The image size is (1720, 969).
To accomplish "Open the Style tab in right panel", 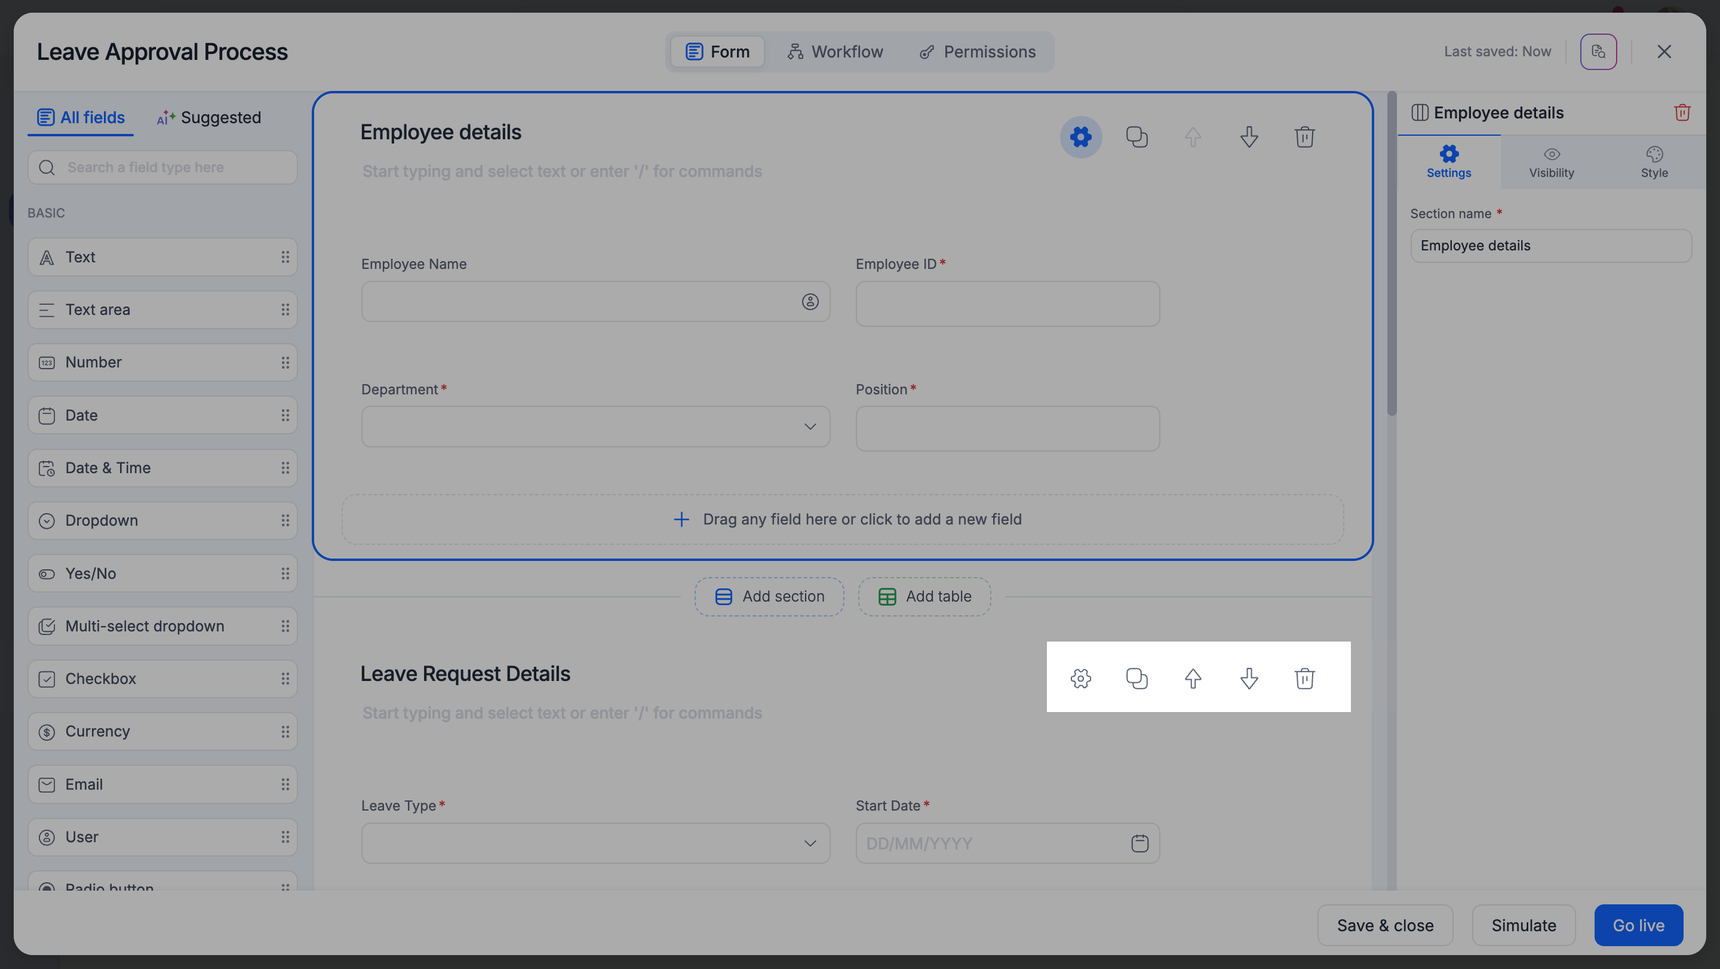I will 1653,162.
